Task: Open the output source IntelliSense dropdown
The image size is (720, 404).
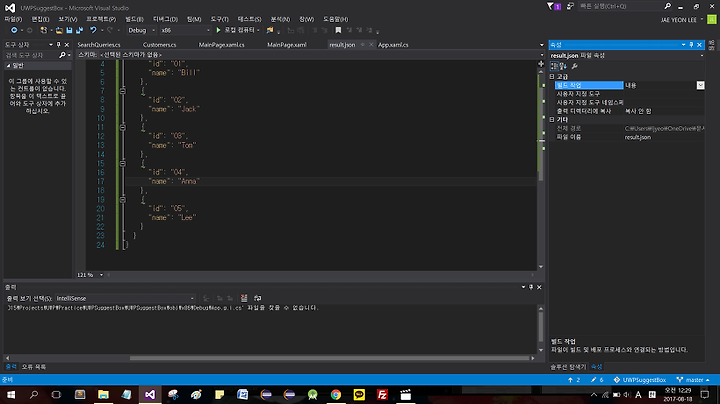Action: (x=125, y=298)
